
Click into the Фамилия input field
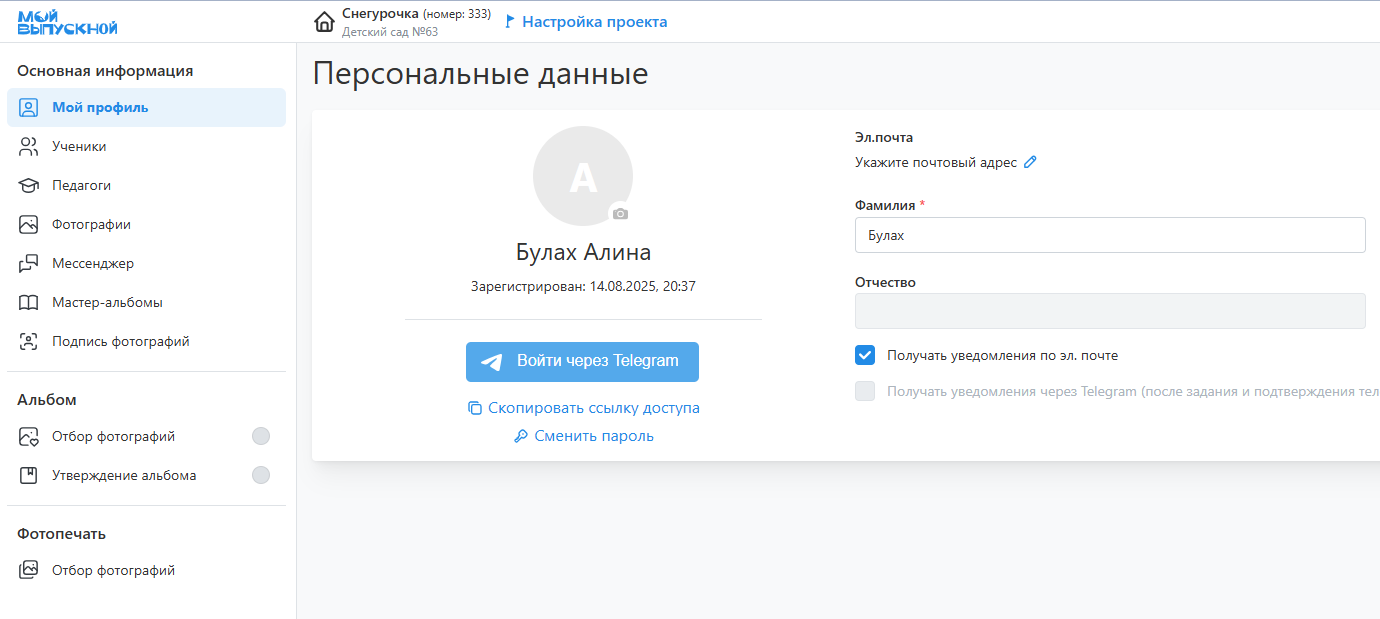(1110, 235)
